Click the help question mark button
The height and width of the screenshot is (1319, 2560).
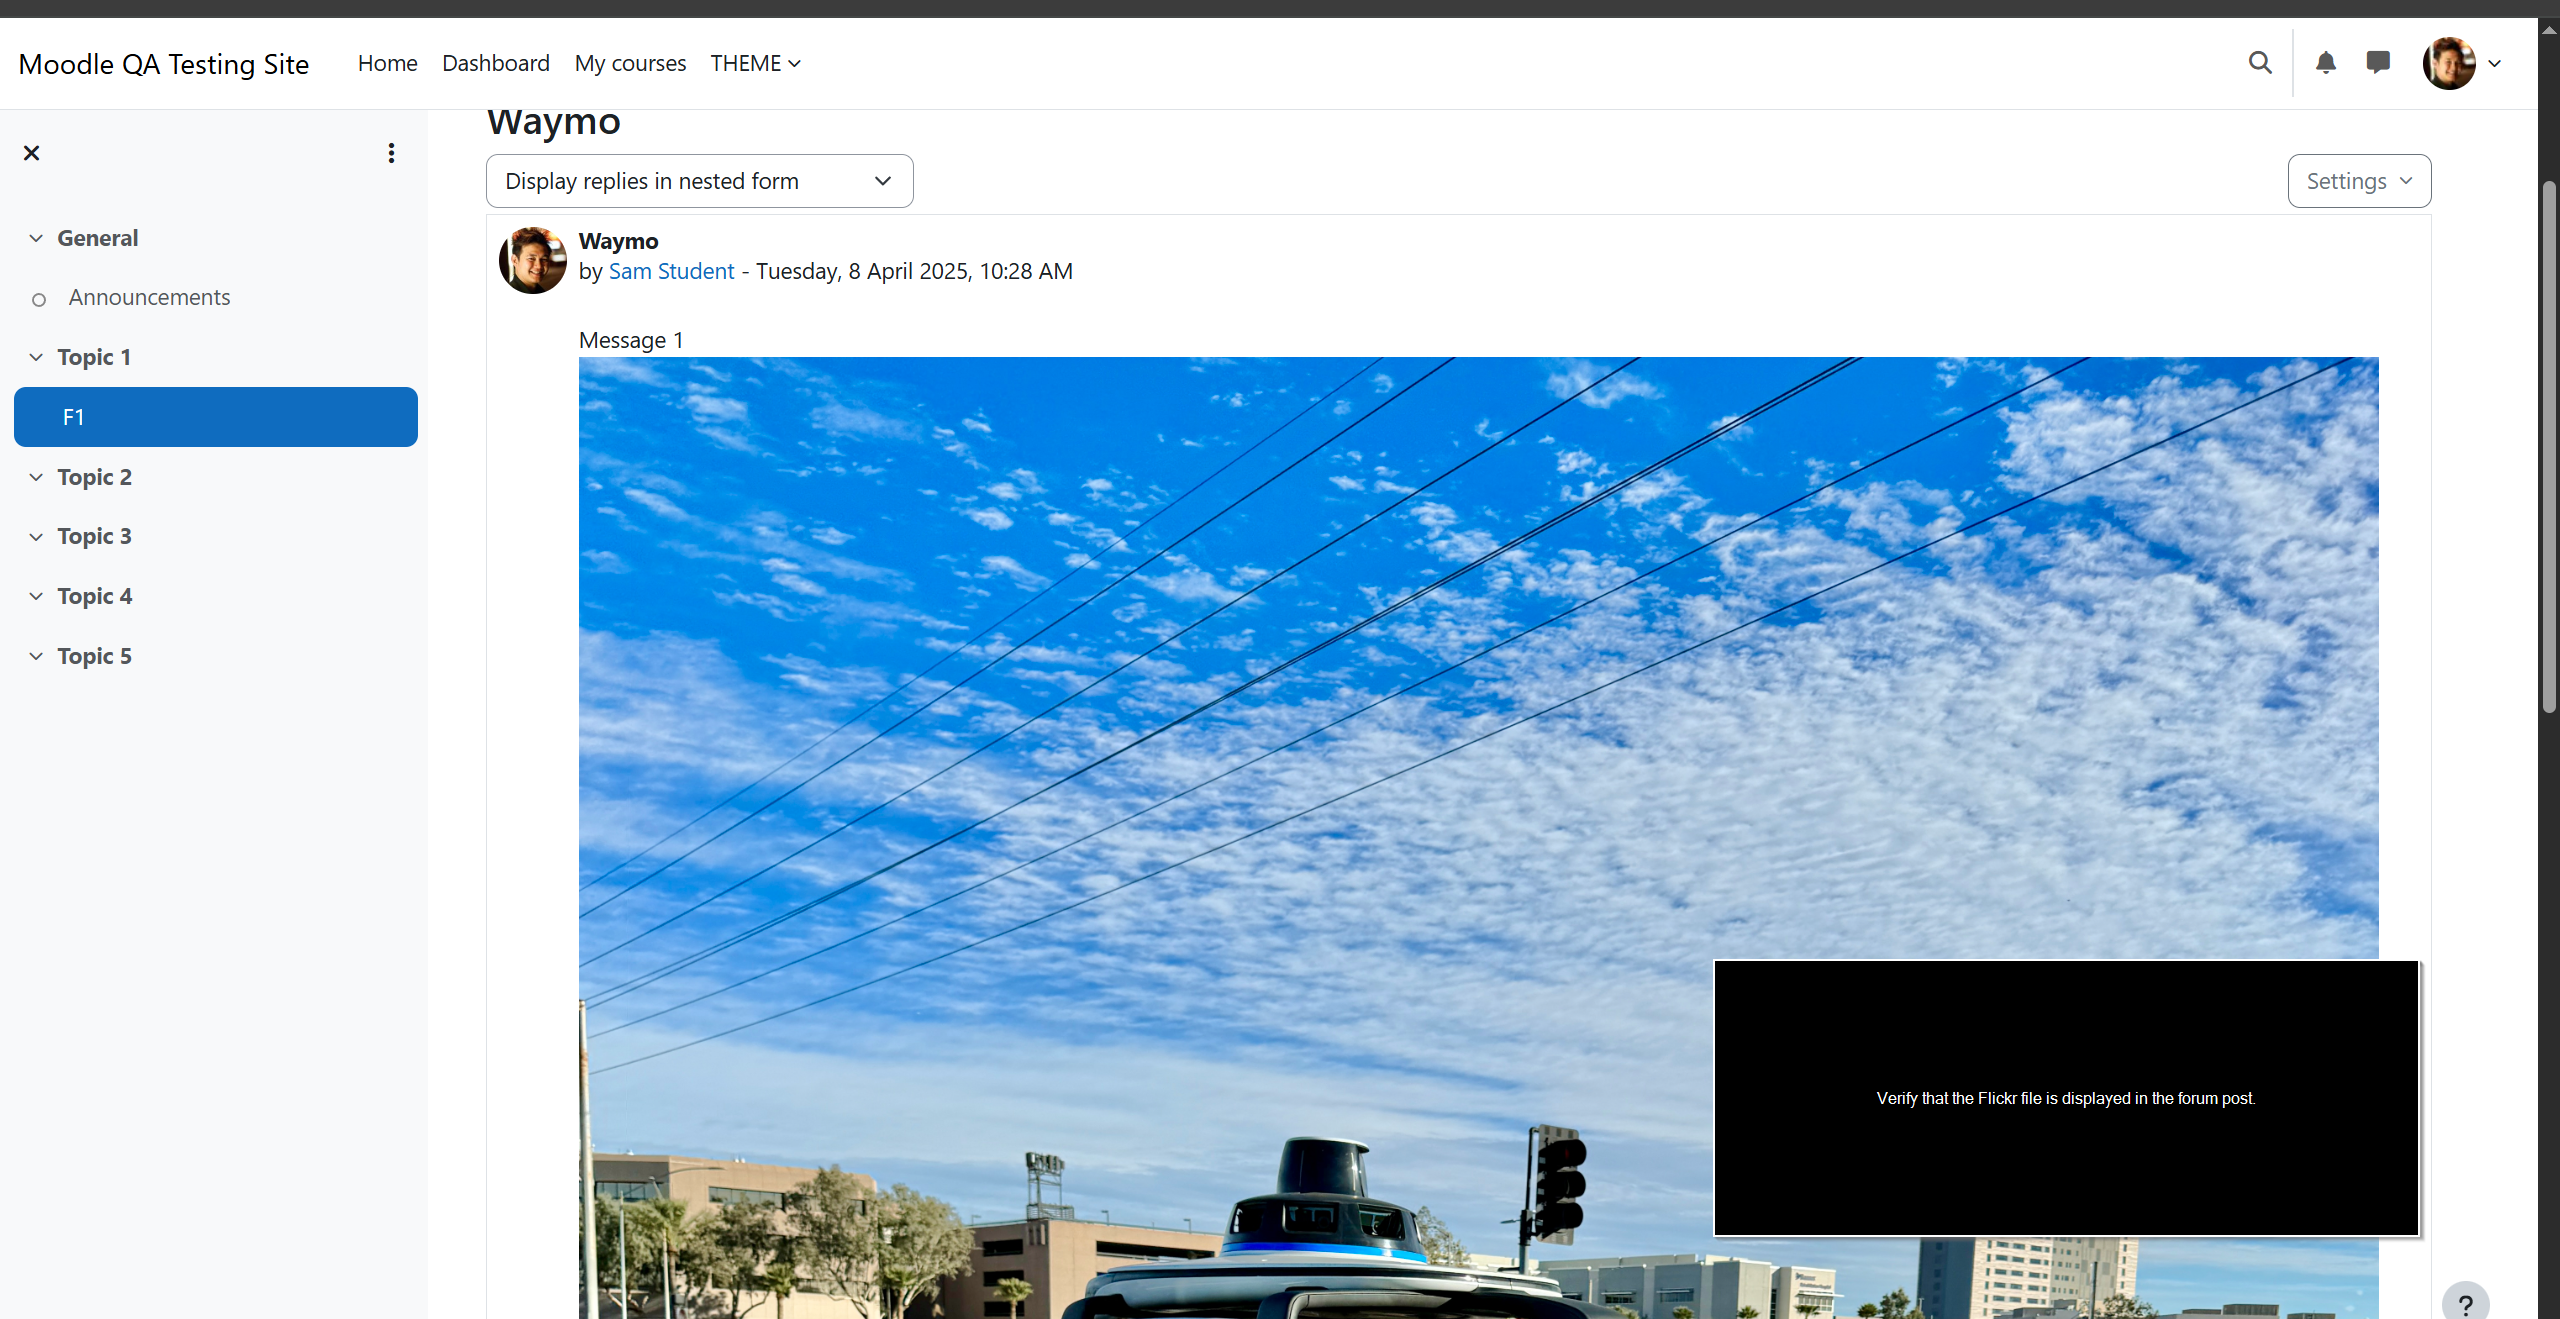(2466, 1304)
